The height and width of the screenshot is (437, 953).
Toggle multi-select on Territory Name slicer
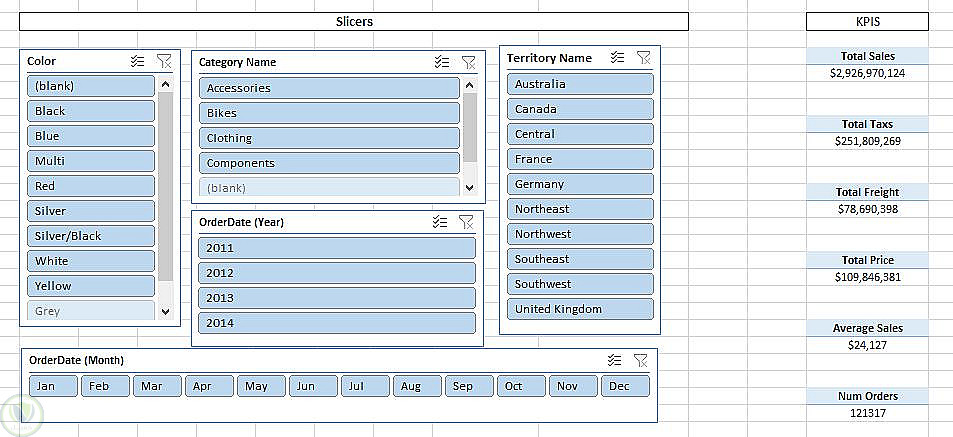(618, 58)
